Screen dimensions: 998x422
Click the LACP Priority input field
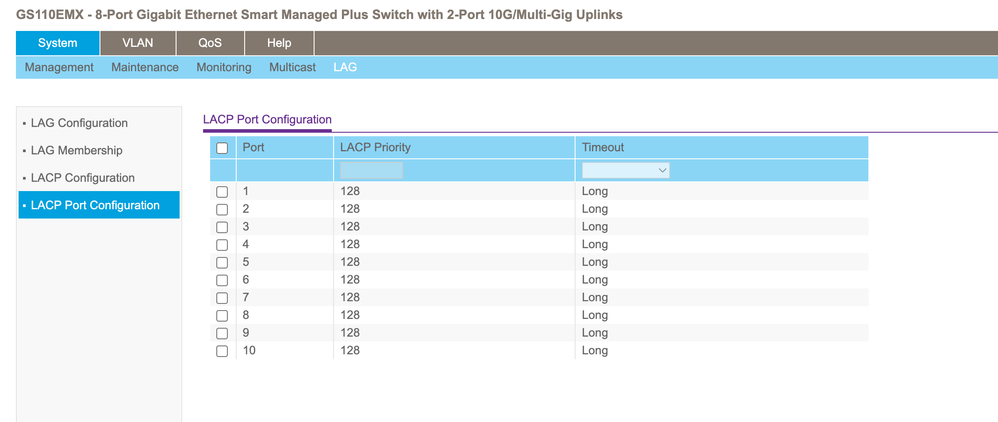[x=371, y=171]
